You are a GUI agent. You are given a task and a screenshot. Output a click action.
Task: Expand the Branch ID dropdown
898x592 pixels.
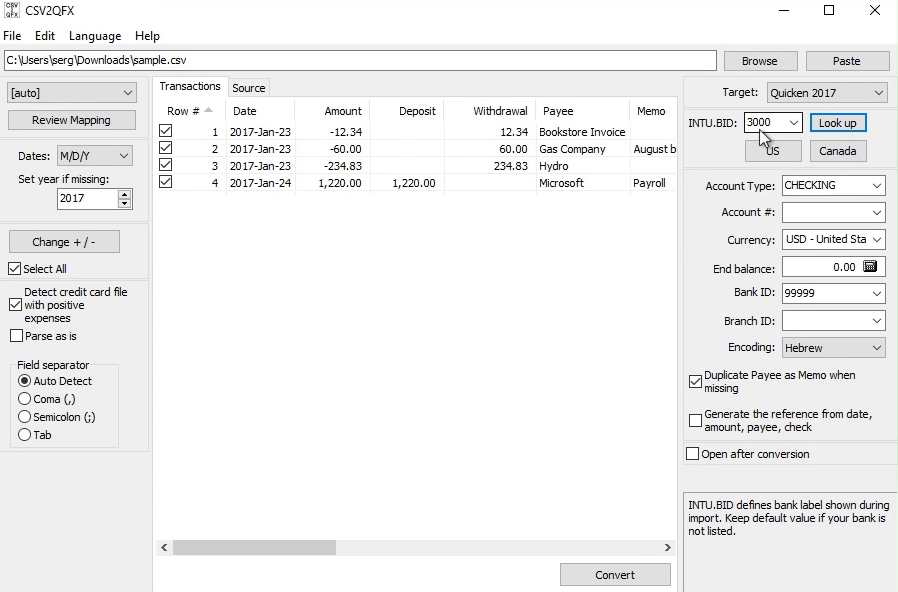point(877,321)
